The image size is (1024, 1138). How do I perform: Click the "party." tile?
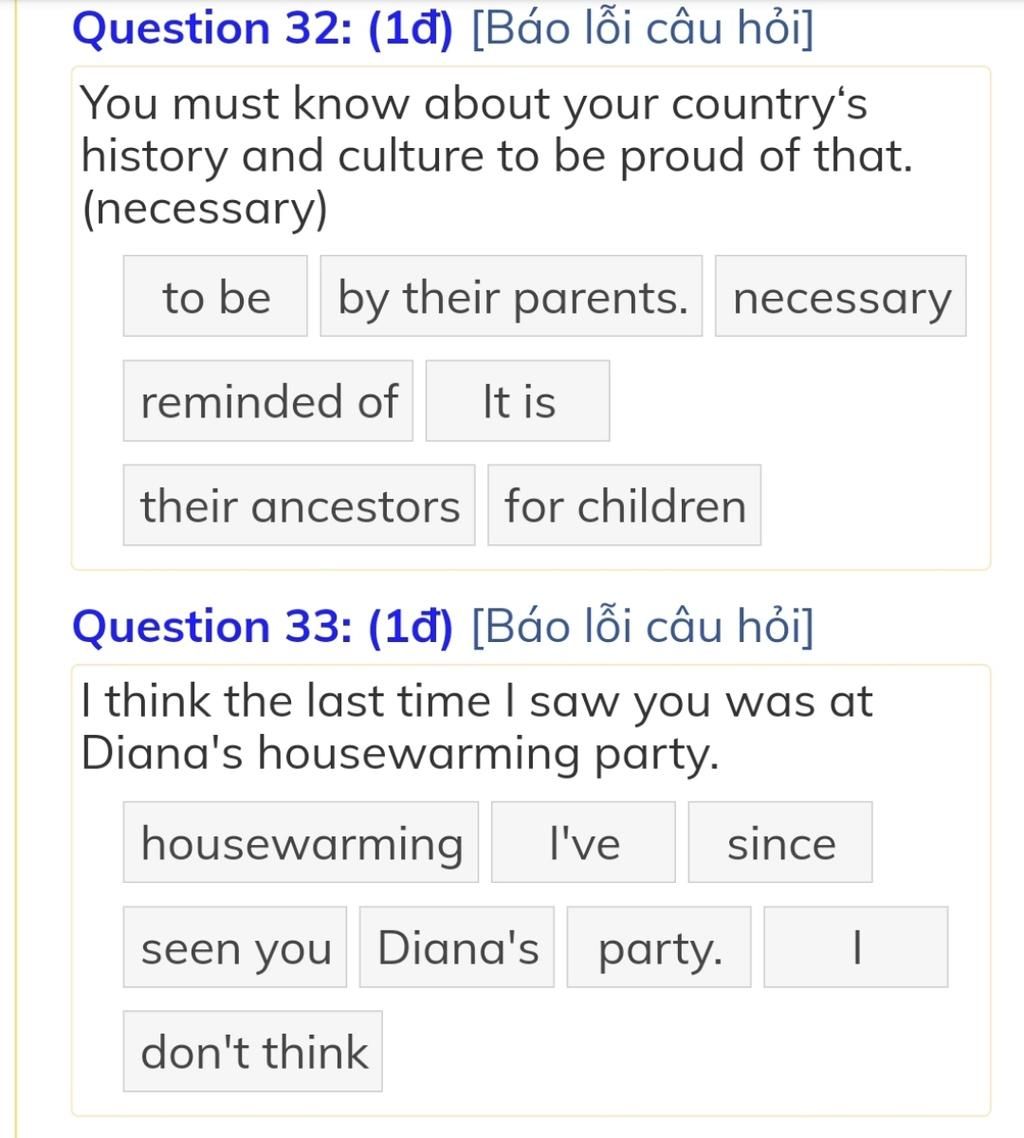pyautogui.click(x=659, y=947)
